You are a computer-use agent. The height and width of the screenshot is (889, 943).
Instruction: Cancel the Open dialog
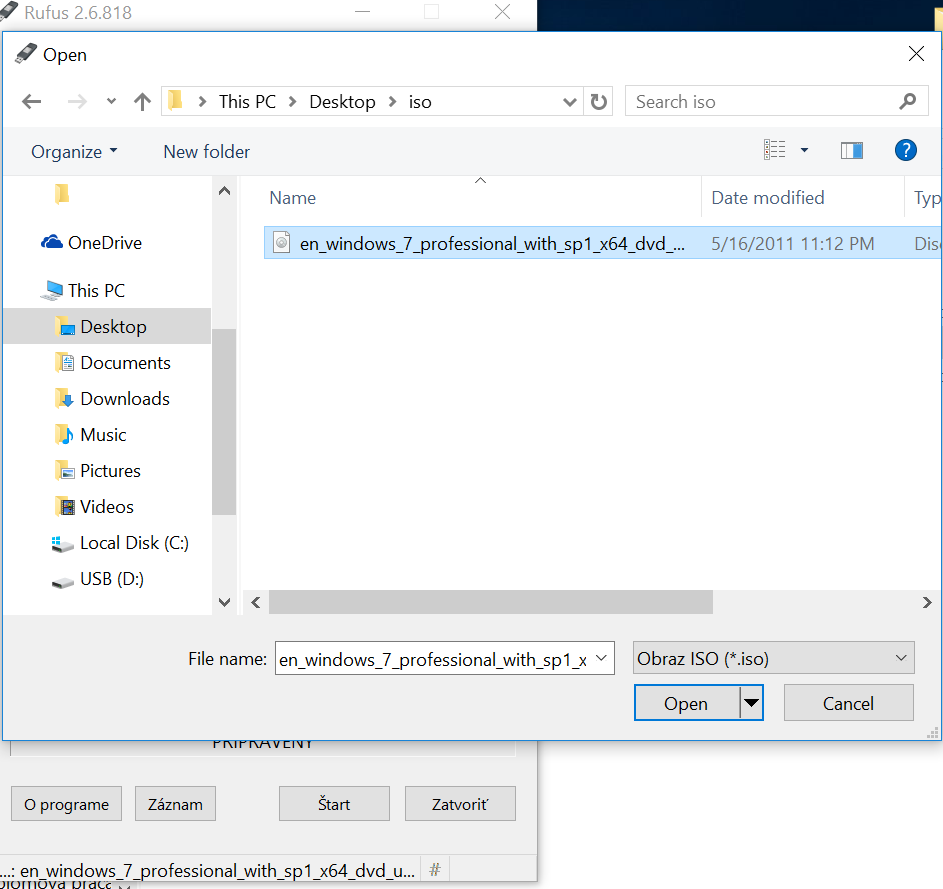pos(848,703)
